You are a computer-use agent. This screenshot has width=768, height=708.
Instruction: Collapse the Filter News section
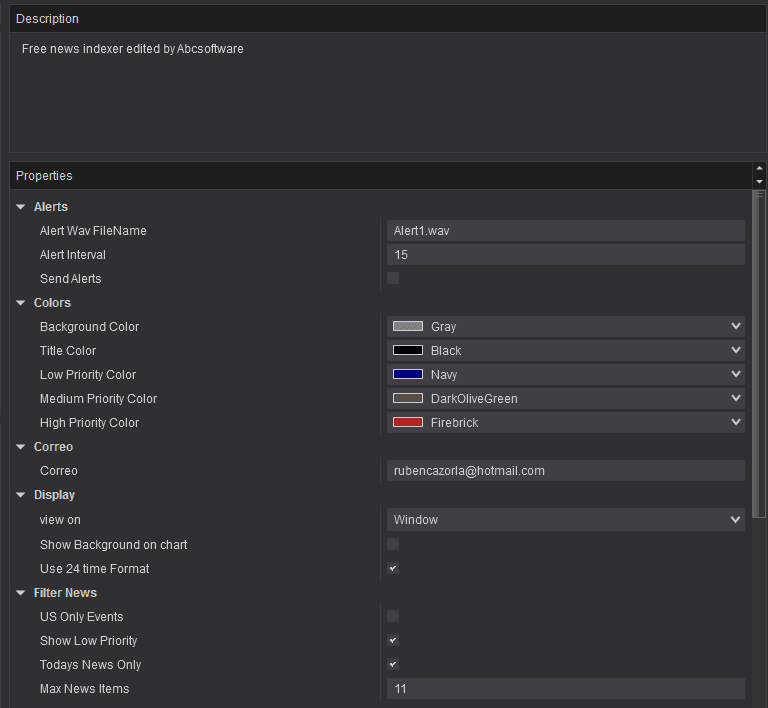(21, 593)
